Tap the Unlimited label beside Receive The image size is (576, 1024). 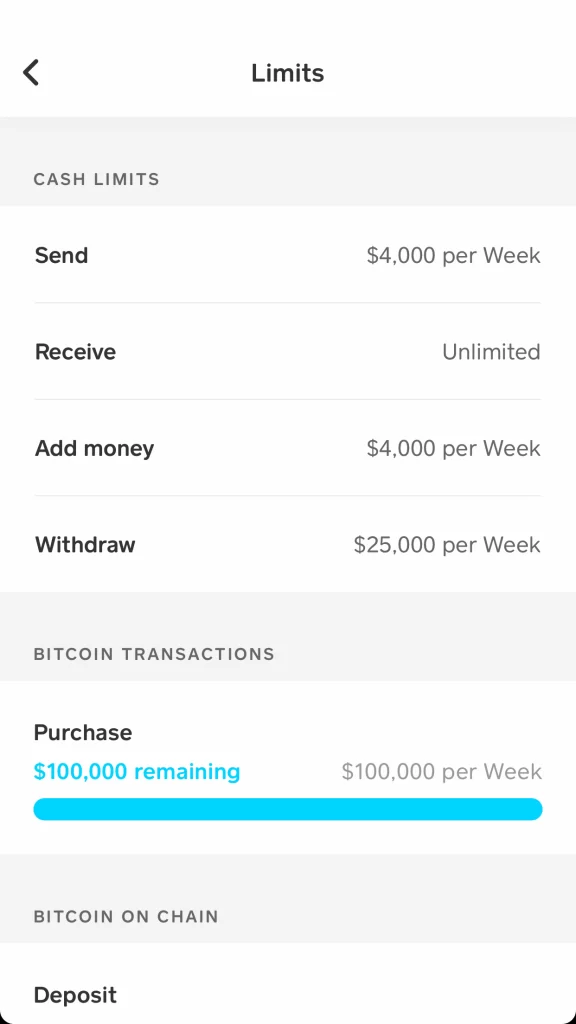[491, 351]
